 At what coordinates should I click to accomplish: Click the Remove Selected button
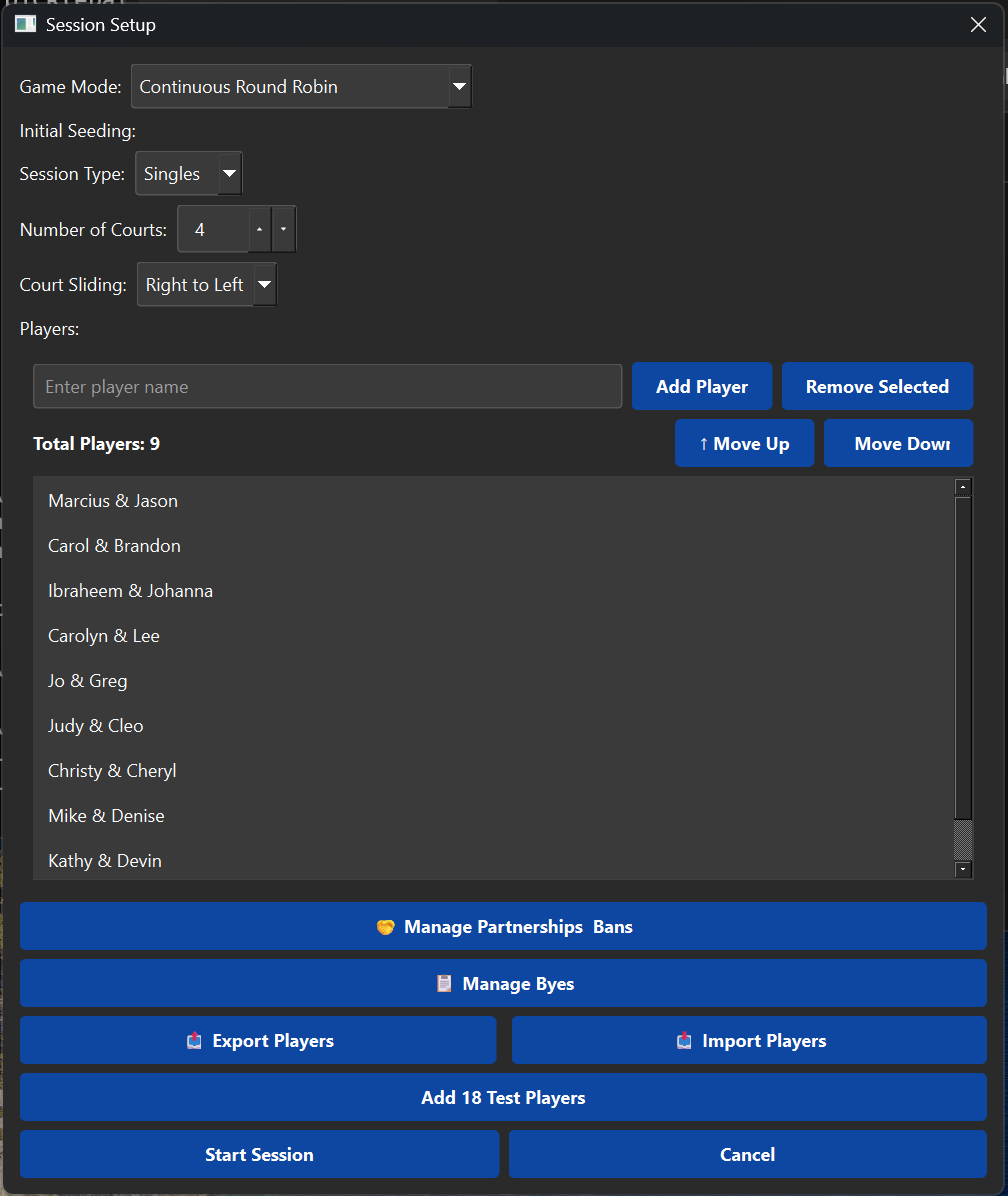click(877, 386)
